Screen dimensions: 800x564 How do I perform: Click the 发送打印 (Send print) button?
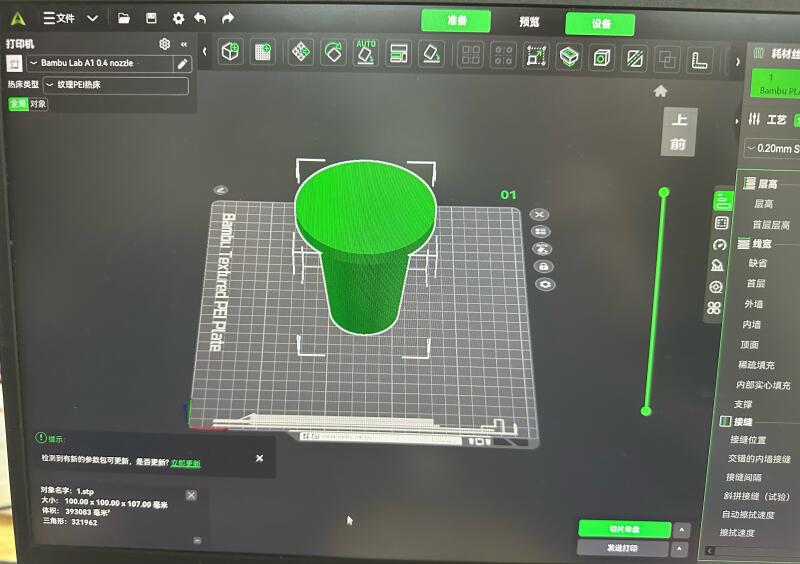pos(623,548)
